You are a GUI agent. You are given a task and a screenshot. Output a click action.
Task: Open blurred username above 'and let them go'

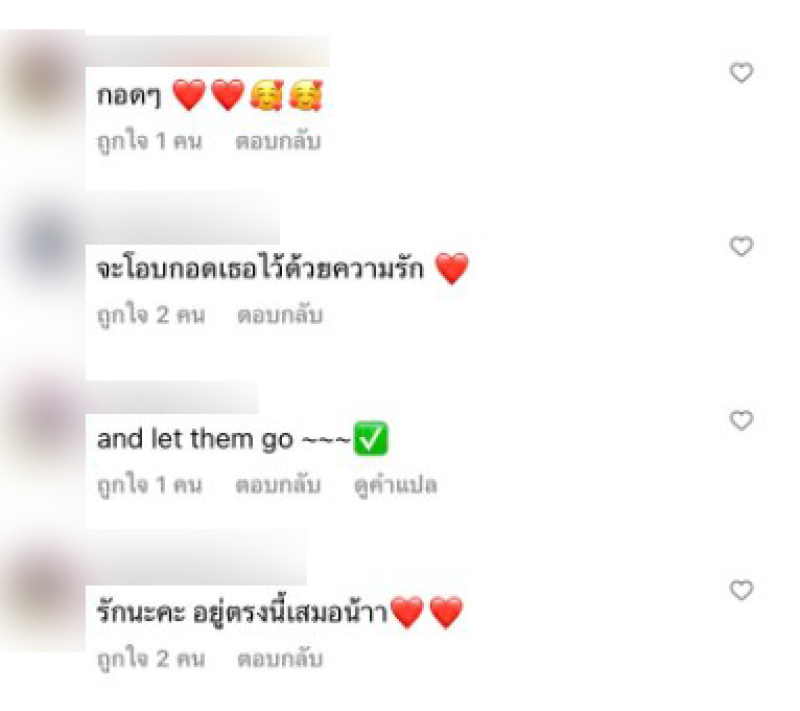172,397
